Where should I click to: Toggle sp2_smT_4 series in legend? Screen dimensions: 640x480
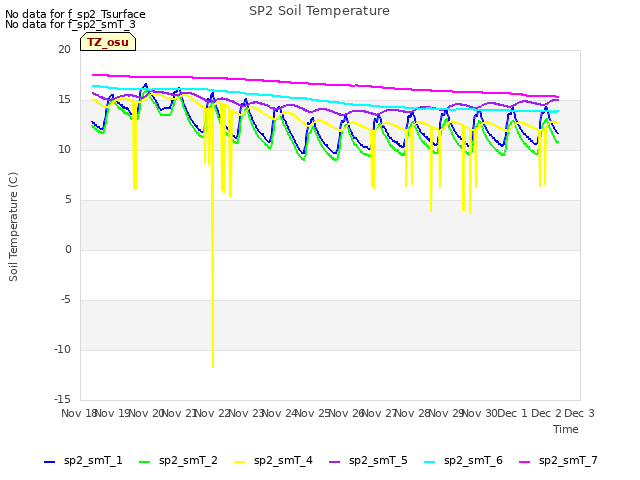tap(273, 461)
